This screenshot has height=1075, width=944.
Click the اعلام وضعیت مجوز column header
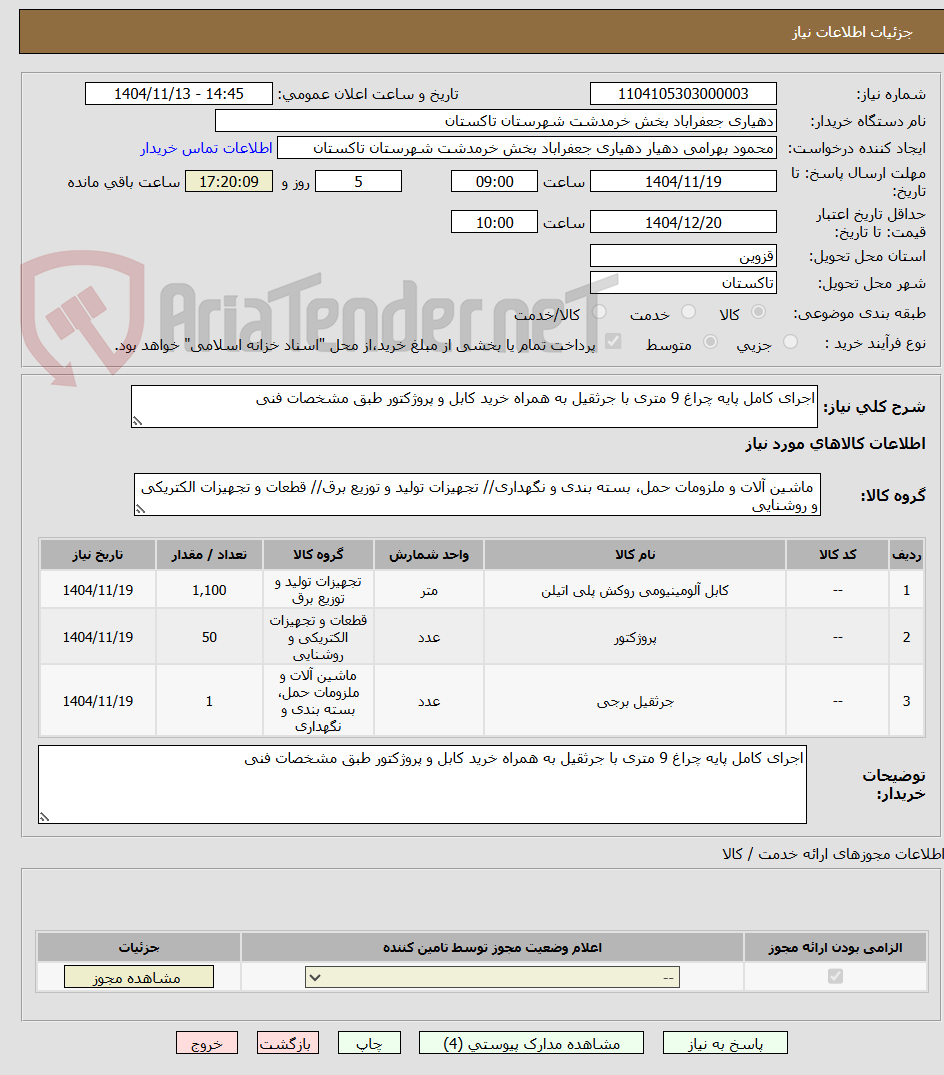492,947
